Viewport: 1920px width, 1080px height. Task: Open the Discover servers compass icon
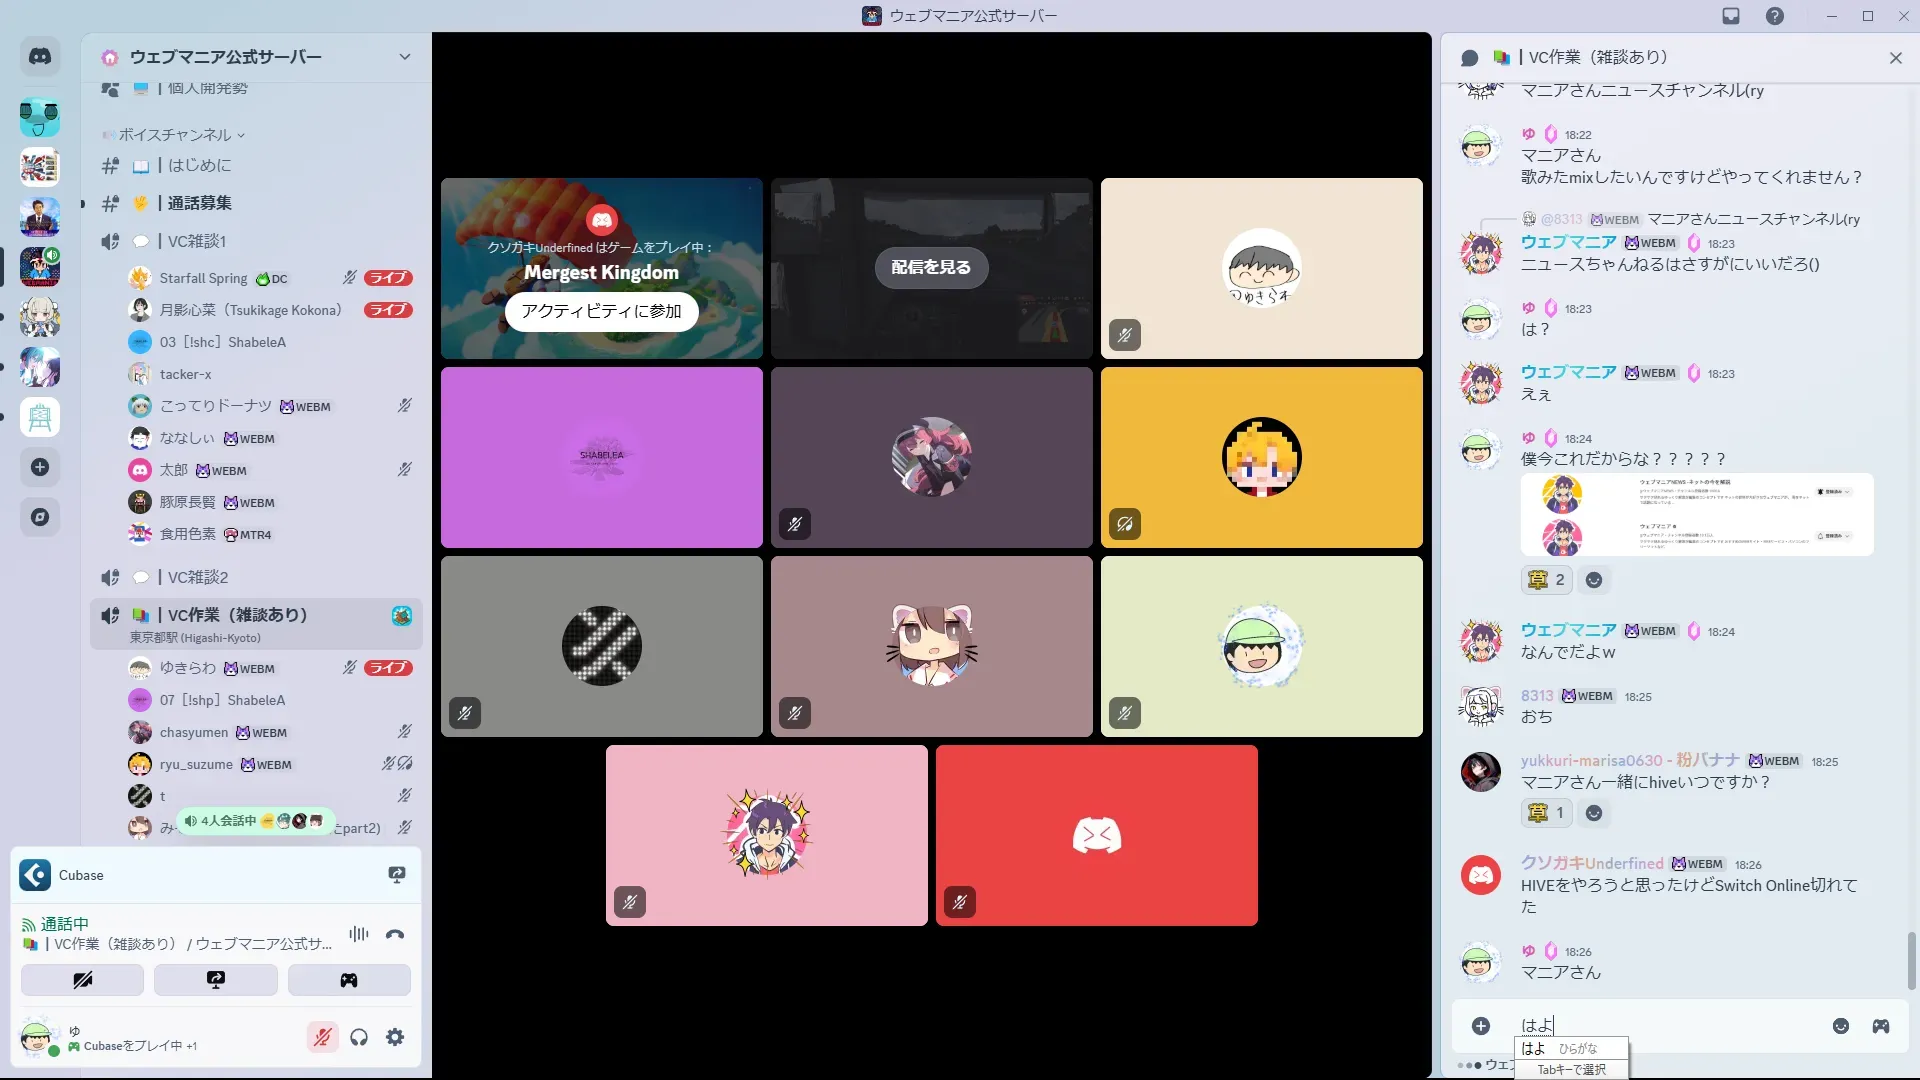(x=40, y=517)
